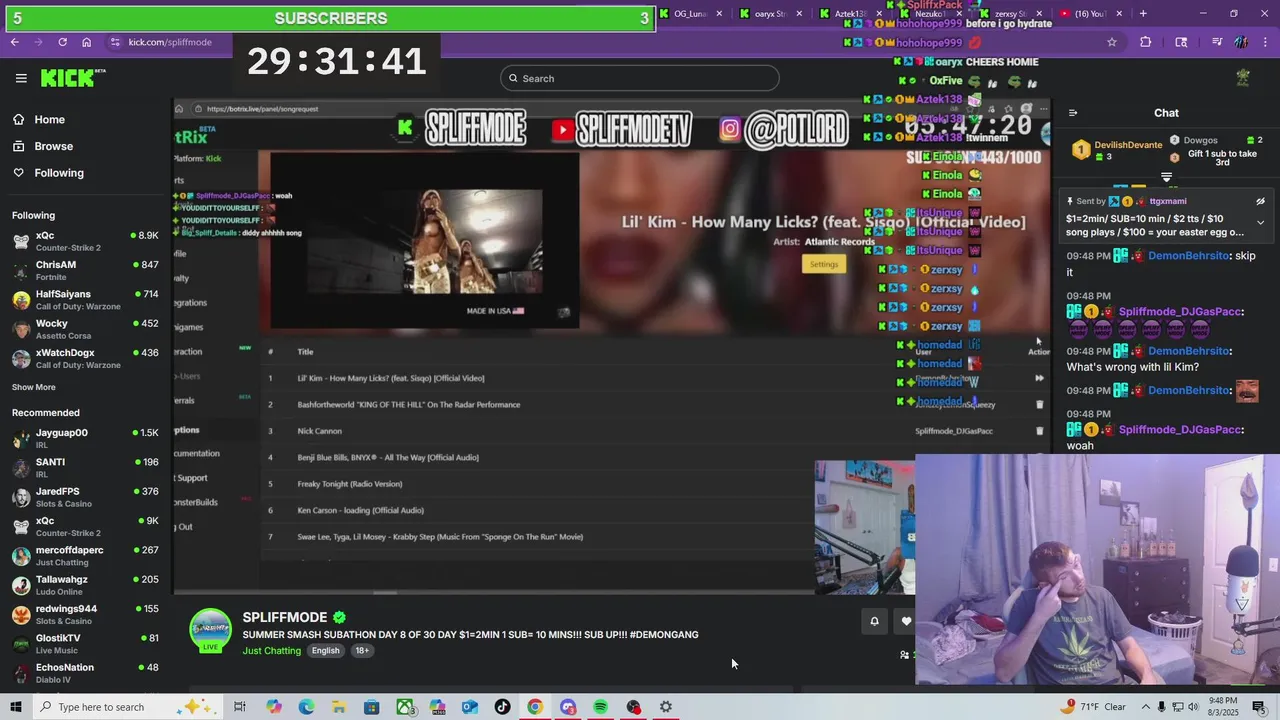Screen dimensions: 1280x720
Task: Open TikTok from the taskbar
Action: point(502,707)
